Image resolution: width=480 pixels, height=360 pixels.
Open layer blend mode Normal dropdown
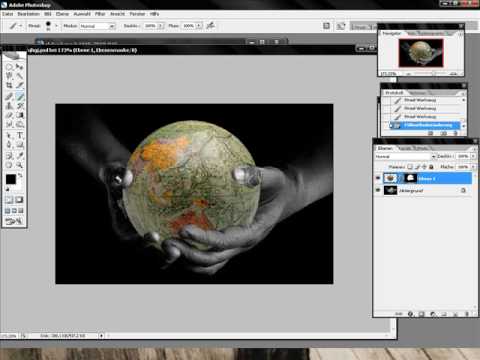(405, 156)
